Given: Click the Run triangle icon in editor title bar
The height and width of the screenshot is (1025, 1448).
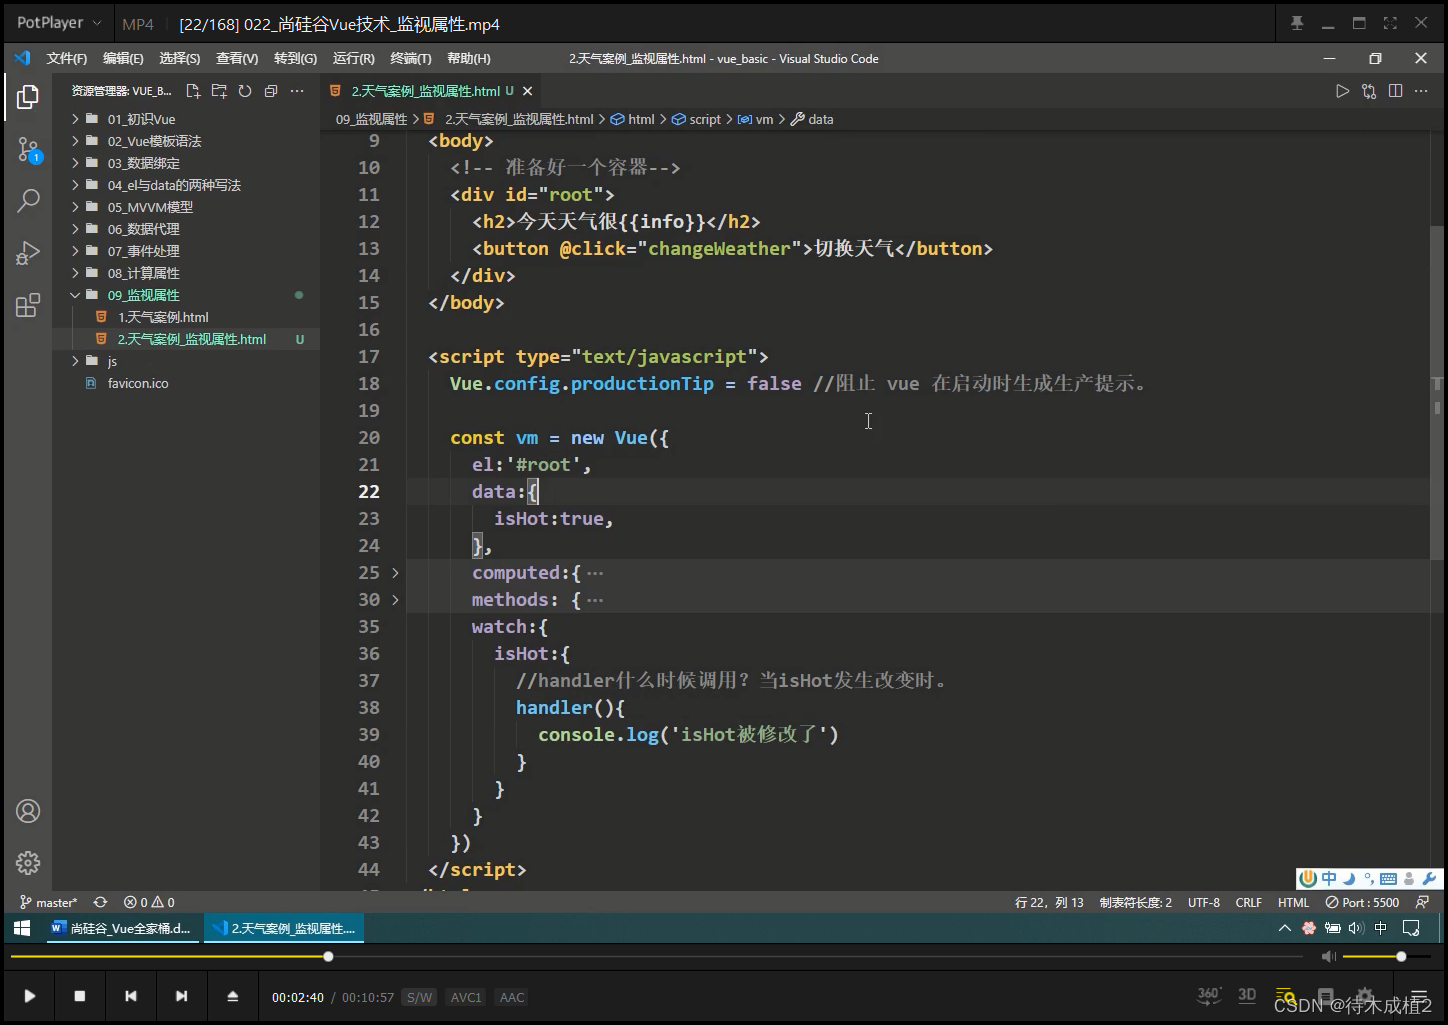Looking at the screenshot, I should (1342, 91).
